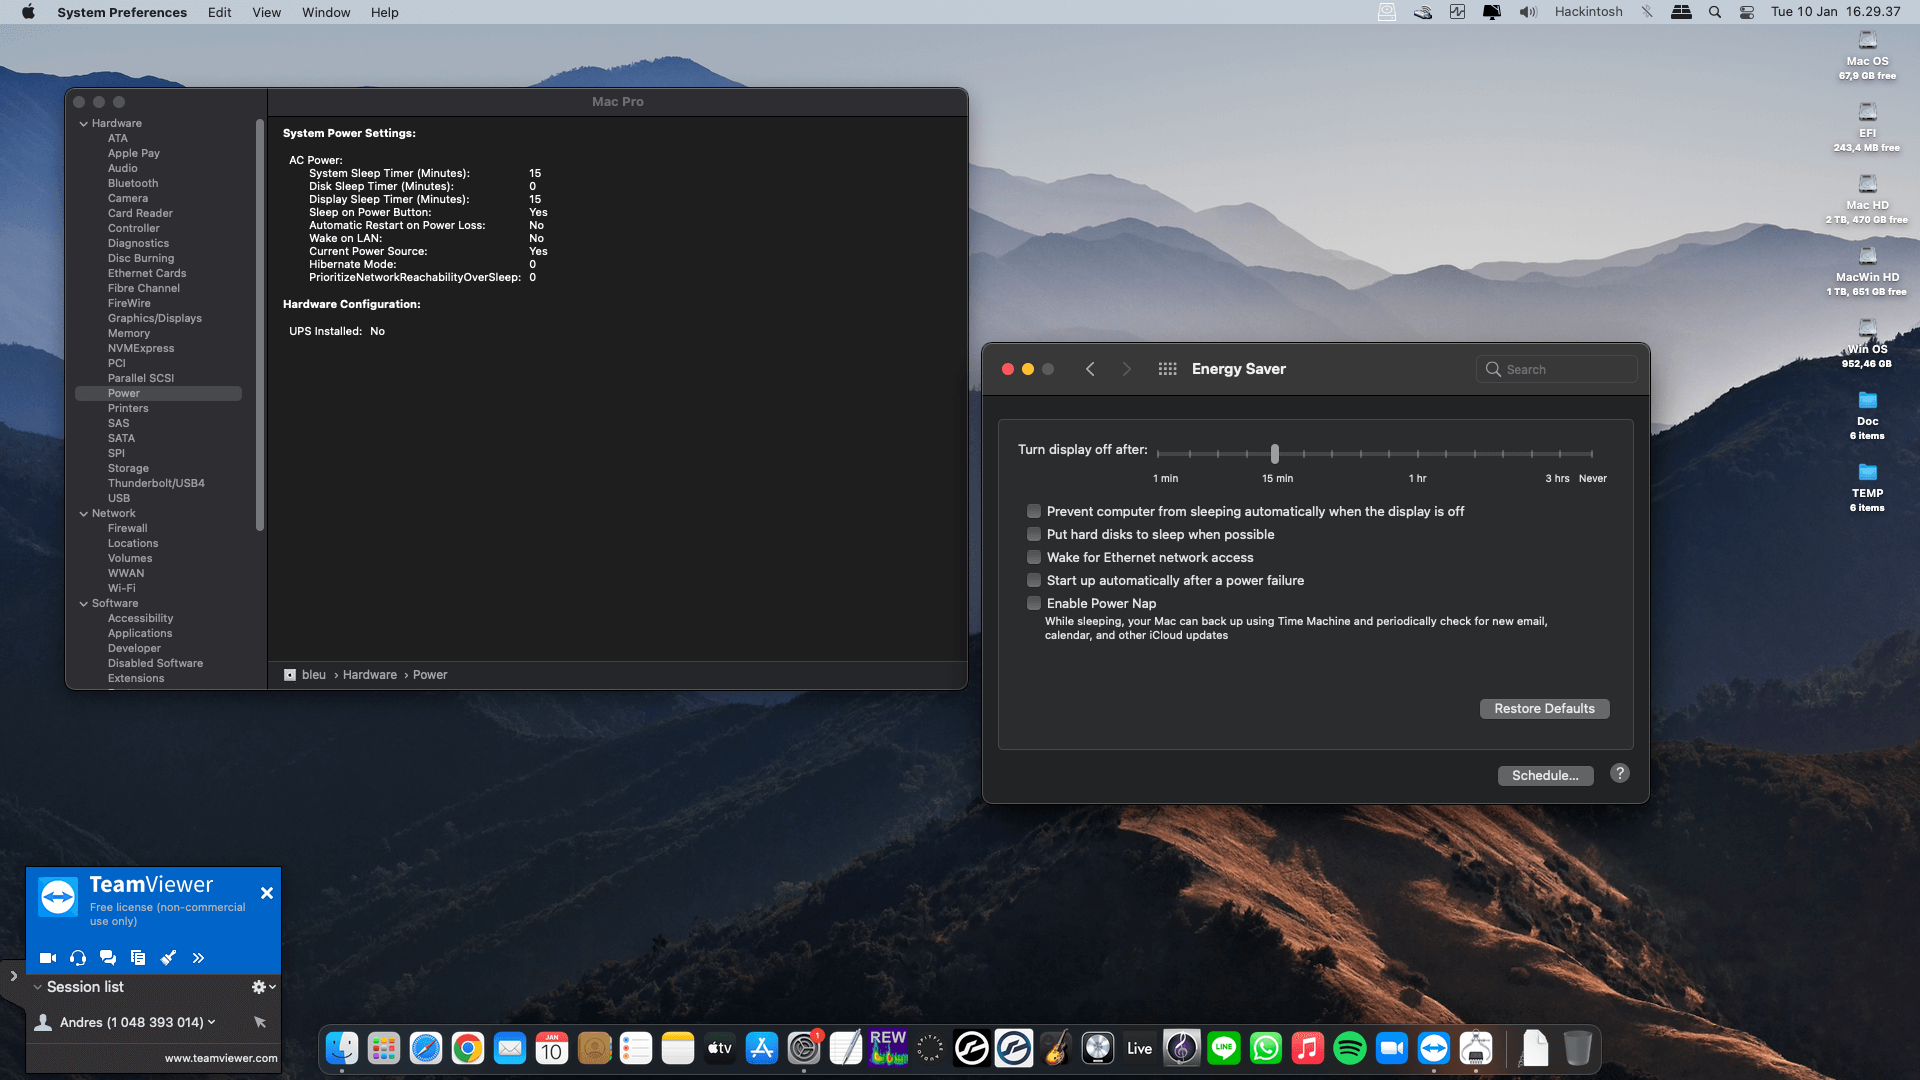
Task: Open WhatsApp from the Dock
Action: click(x=1265, y=1048)
